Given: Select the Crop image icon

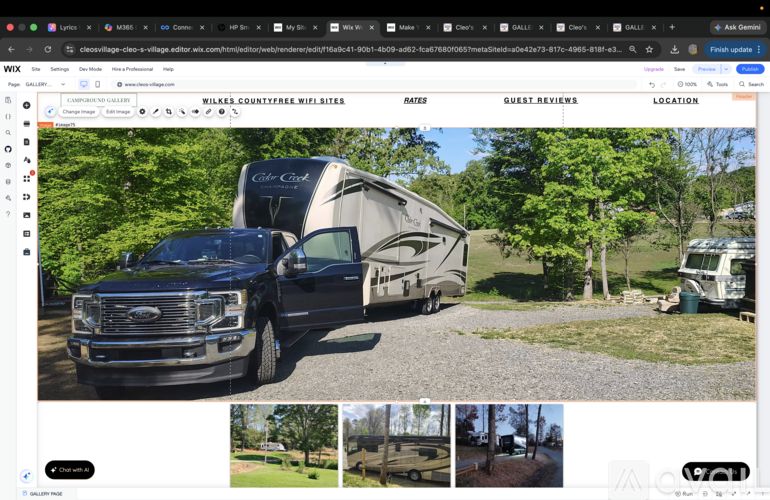Looking at the screenshot, I should (x=169, y=111).
